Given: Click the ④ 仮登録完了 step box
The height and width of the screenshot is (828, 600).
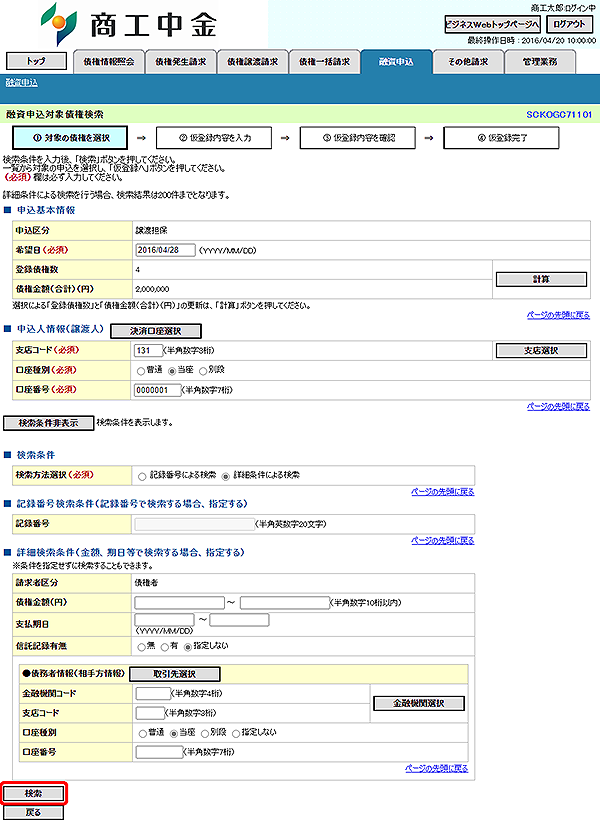Looking at the screenshot, I should point(501,138).
